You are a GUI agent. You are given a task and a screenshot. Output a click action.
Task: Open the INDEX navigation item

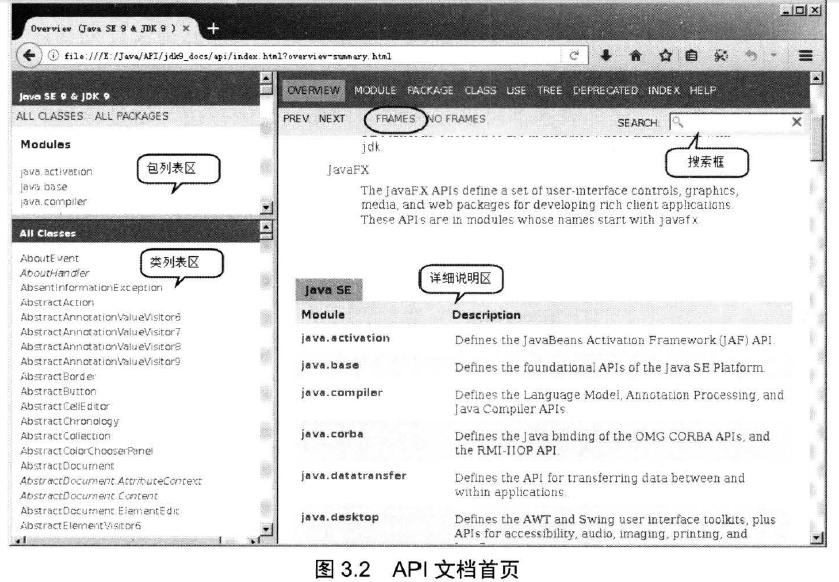tap(663, 90)
